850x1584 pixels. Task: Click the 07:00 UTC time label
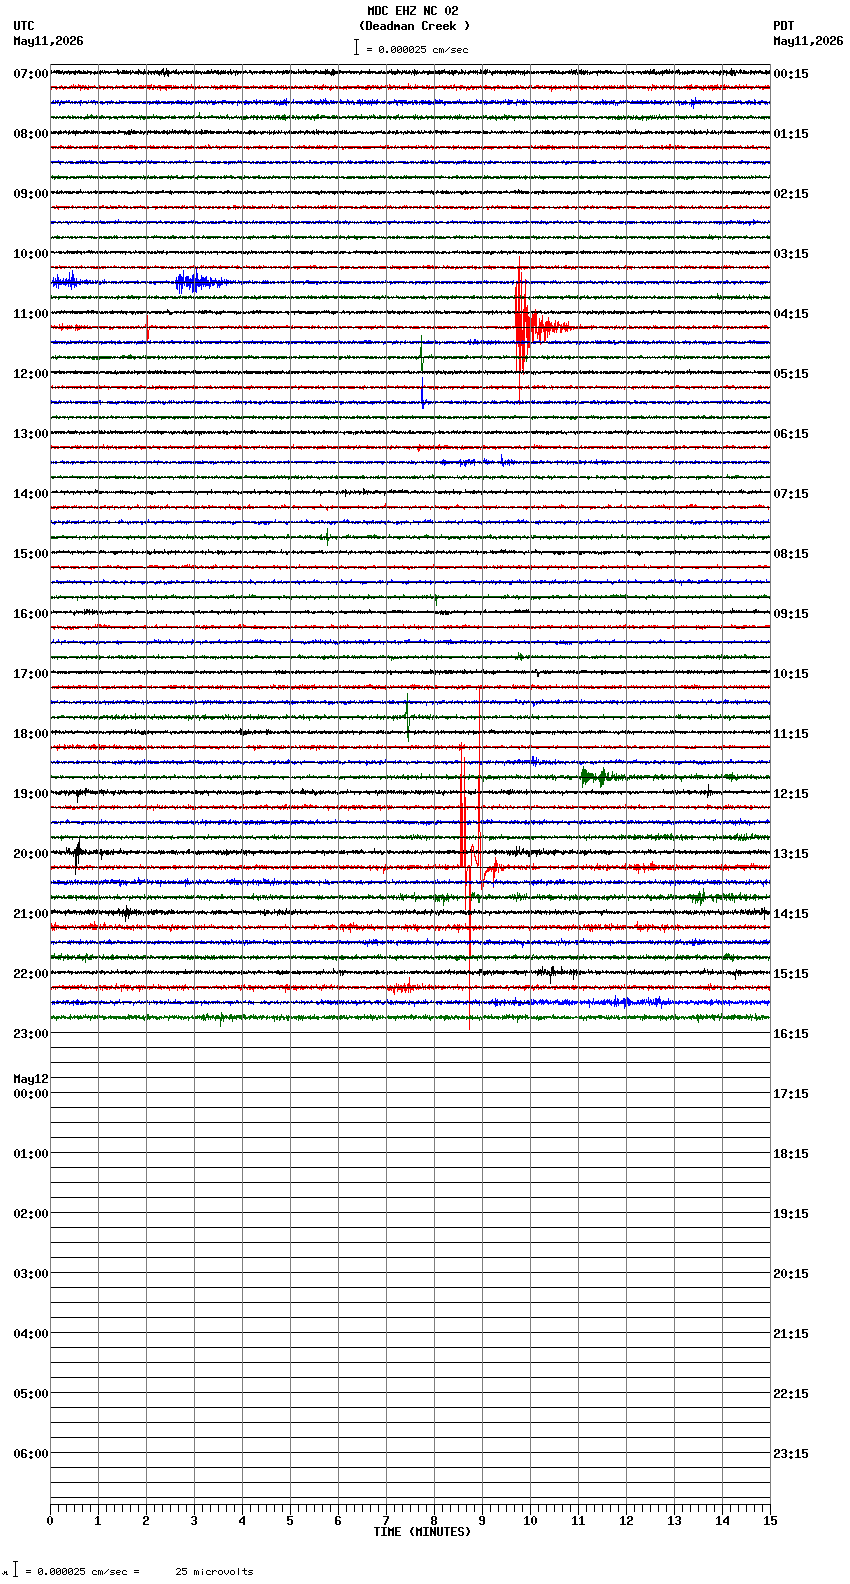point(31,74)
